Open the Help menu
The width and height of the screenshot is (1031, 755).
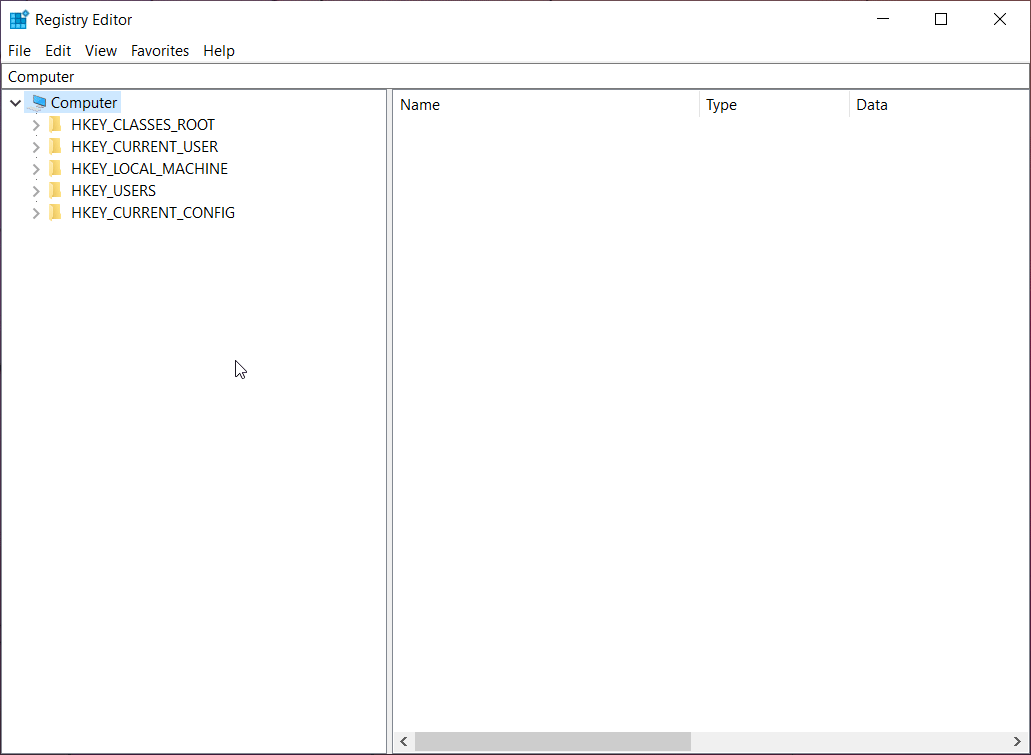(218, 51)
